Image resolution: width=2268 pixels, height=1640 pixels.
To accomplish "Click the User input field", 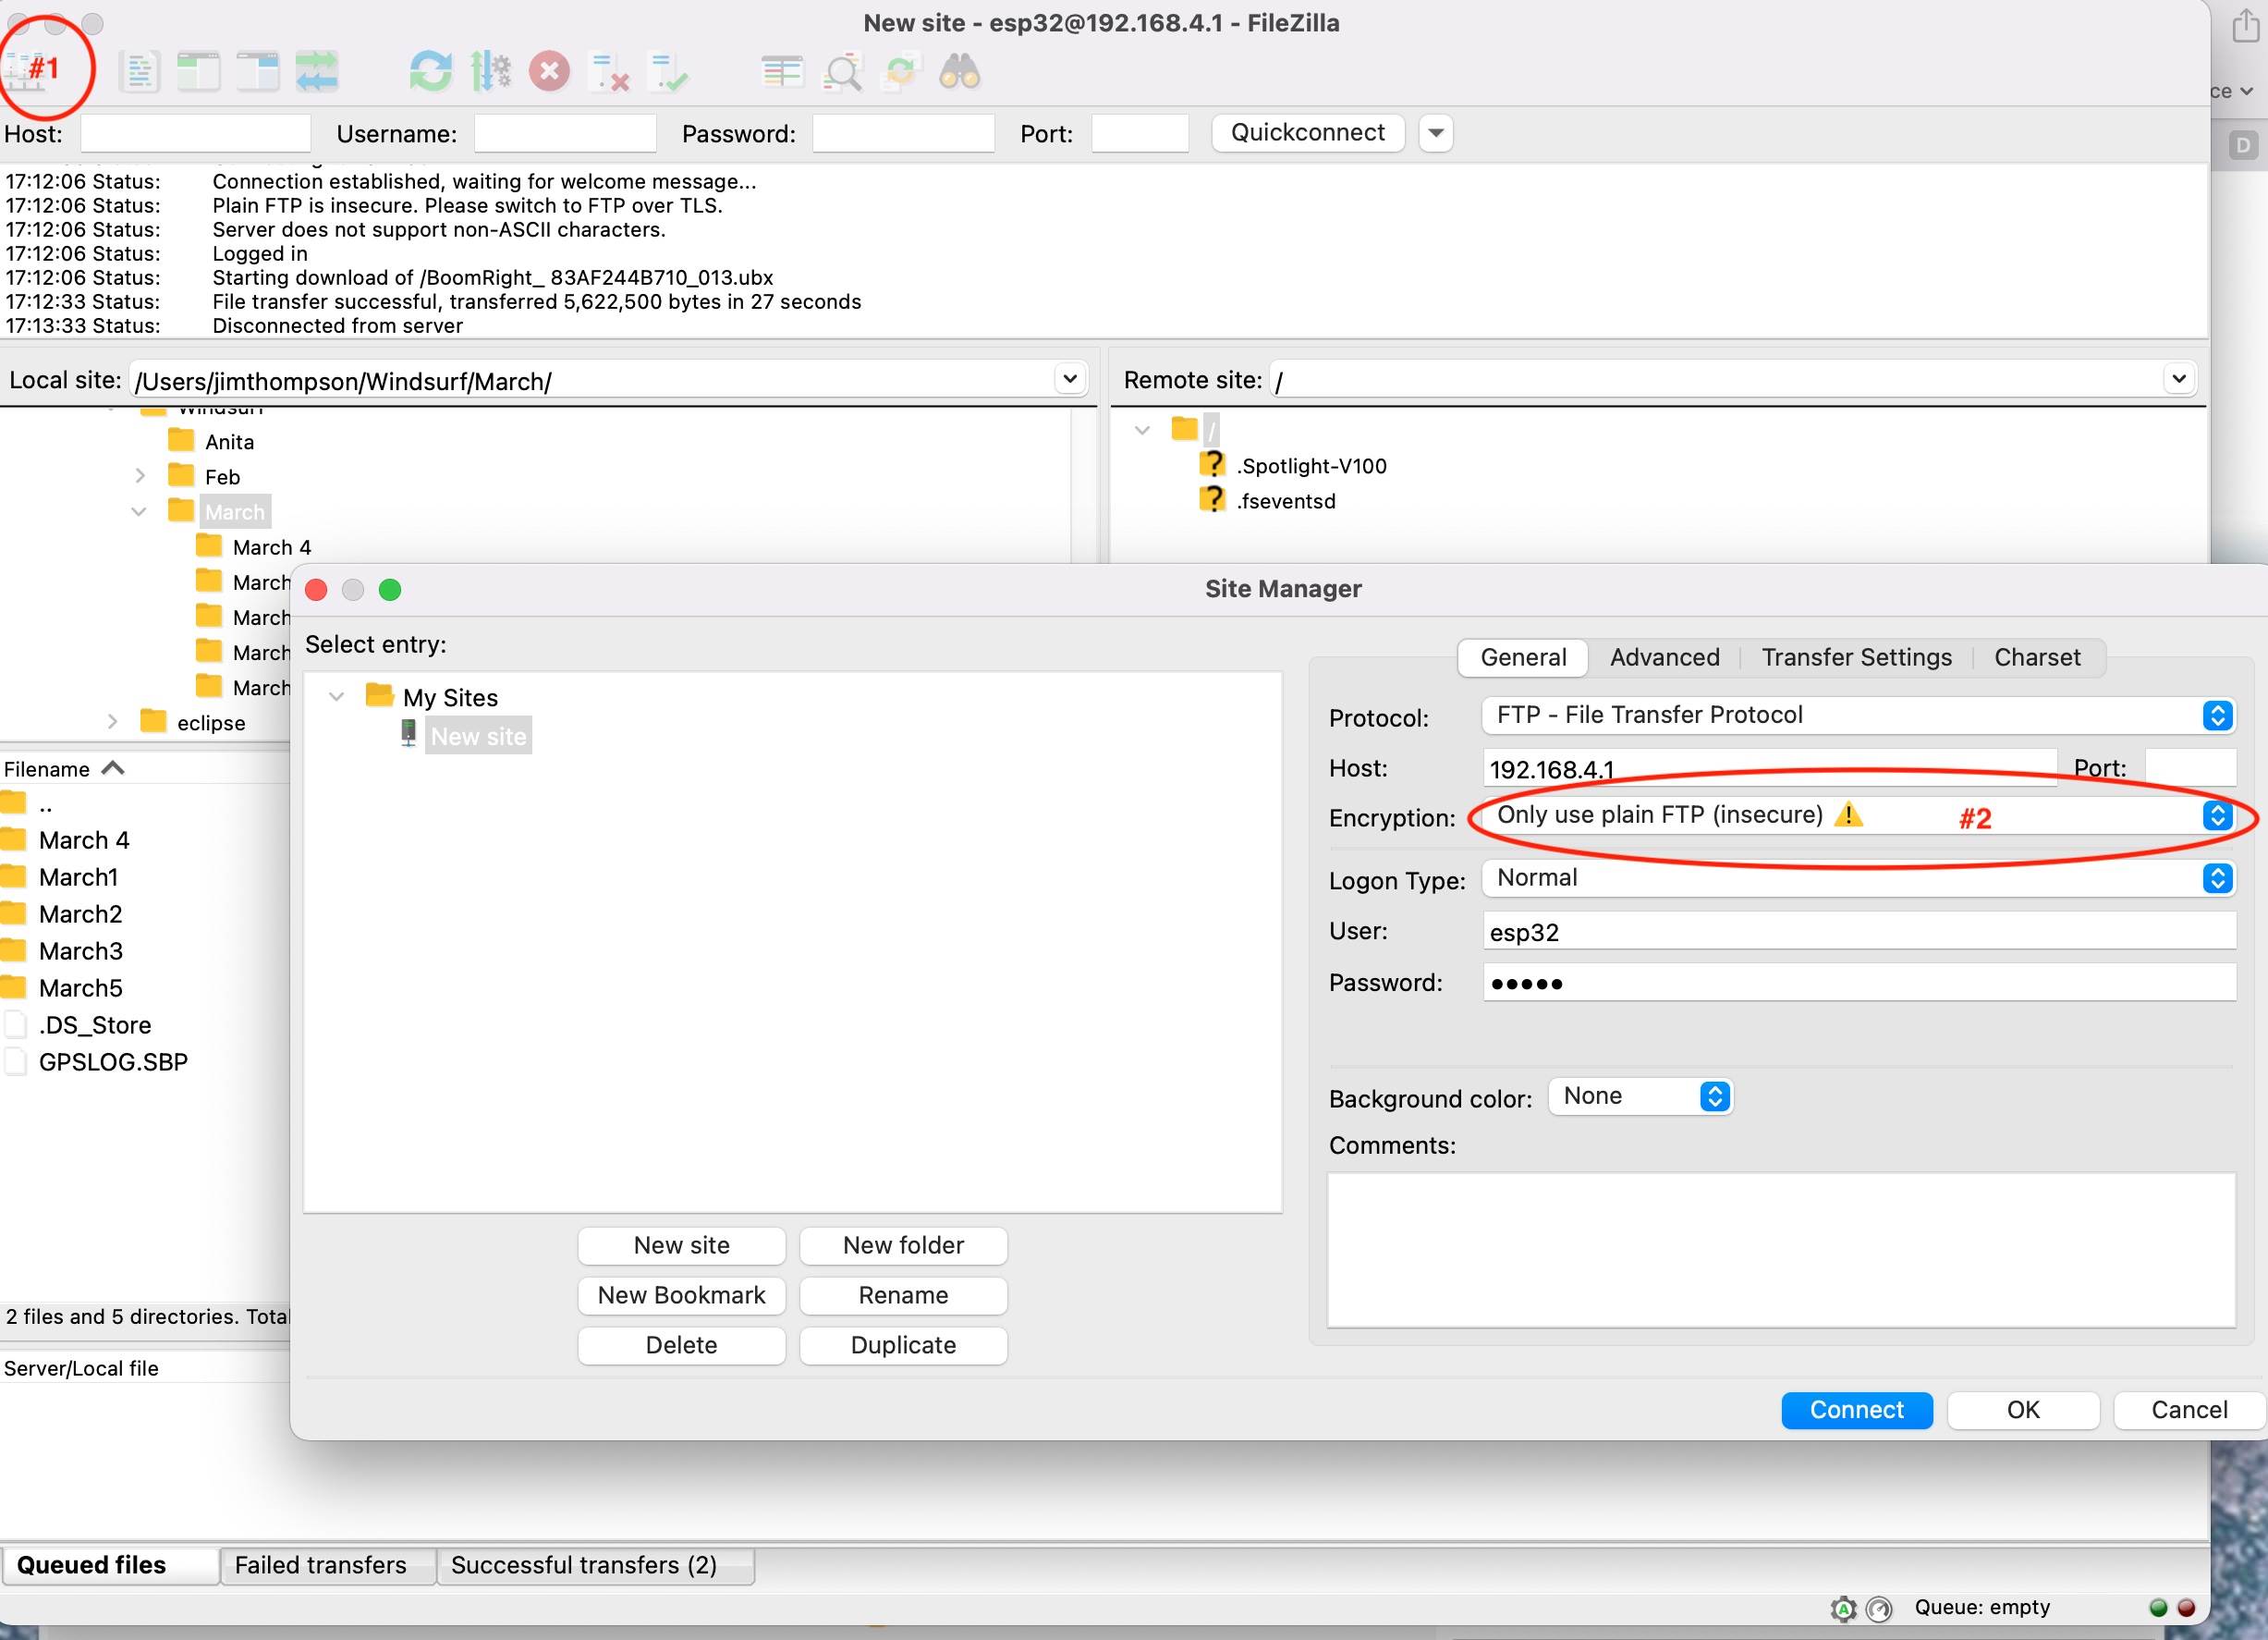I will click(x=1858, y=932).
